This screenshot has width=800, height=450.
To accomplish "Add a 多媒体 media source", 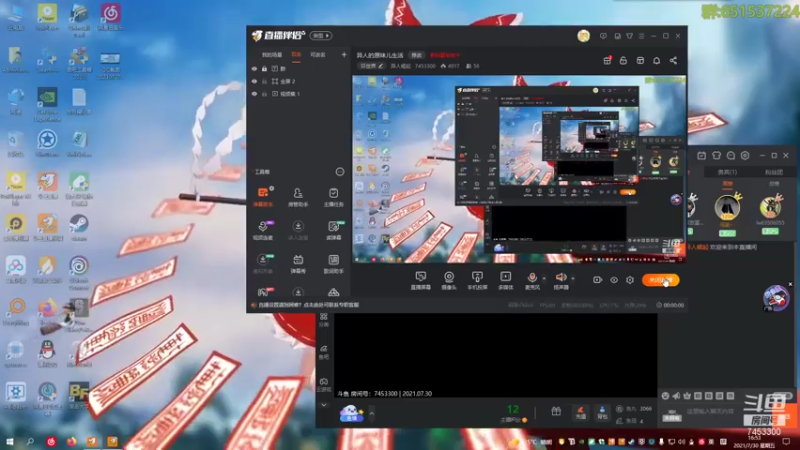I will (505, 280).
